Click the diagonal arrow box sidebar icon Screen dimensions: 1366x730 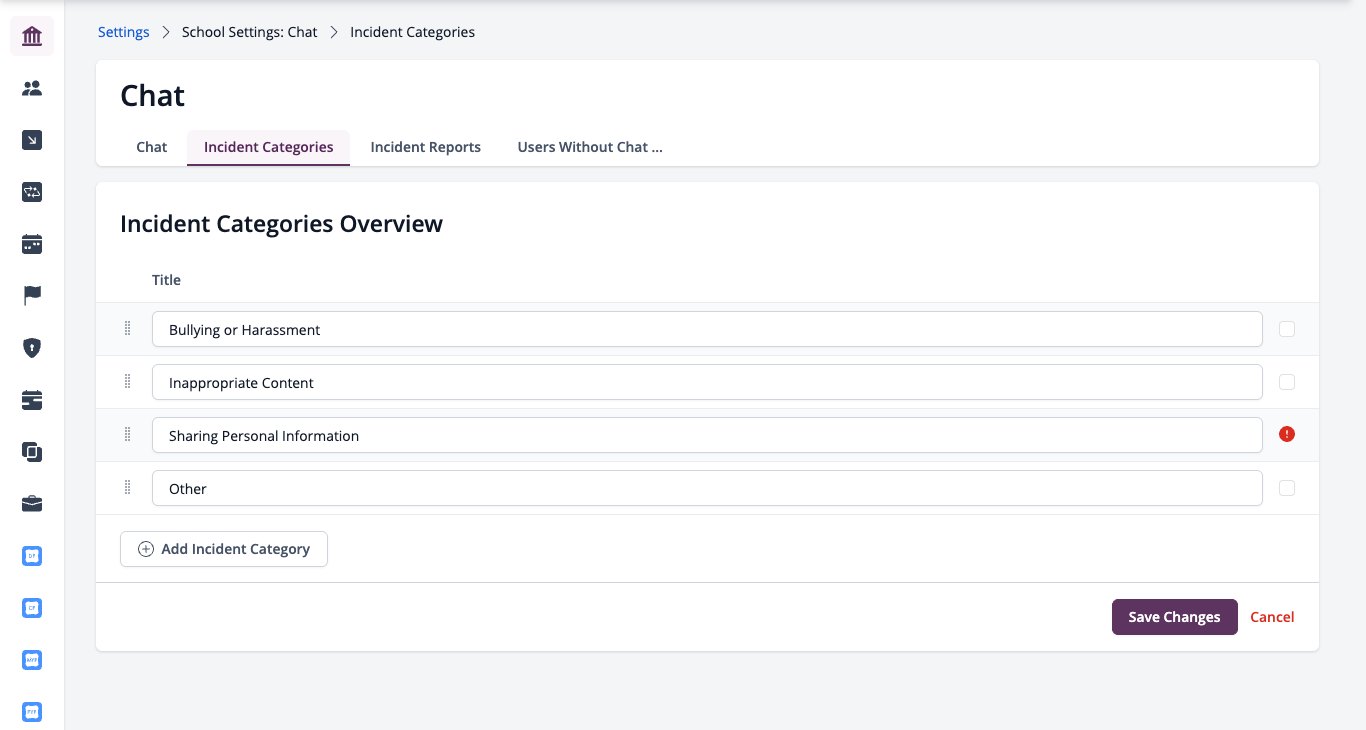tap(32, 140)
